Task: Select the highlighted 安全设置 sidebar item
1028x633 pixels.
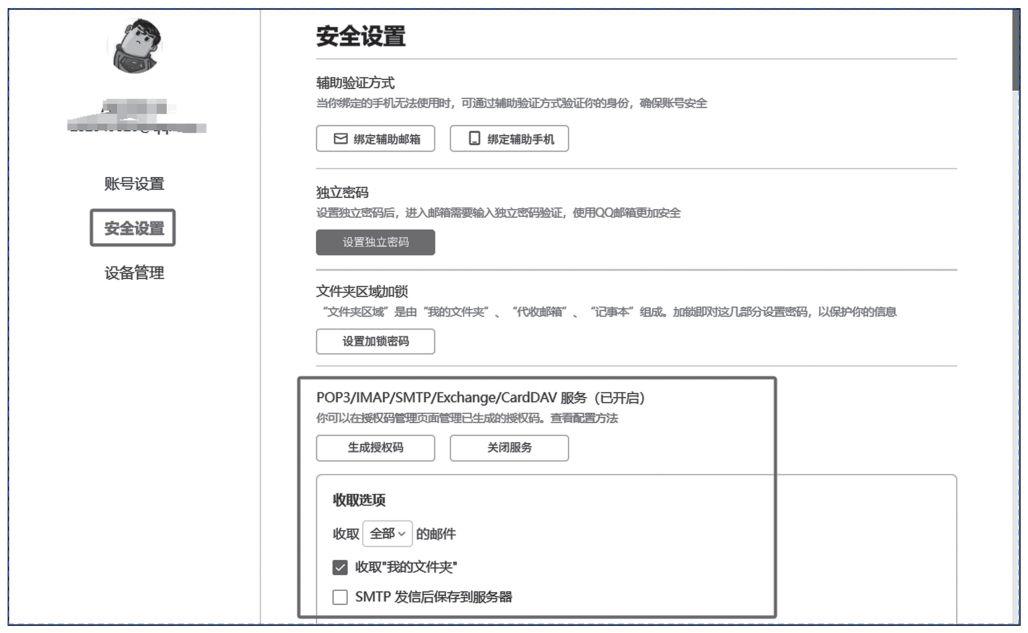Action: click(134, 228)
